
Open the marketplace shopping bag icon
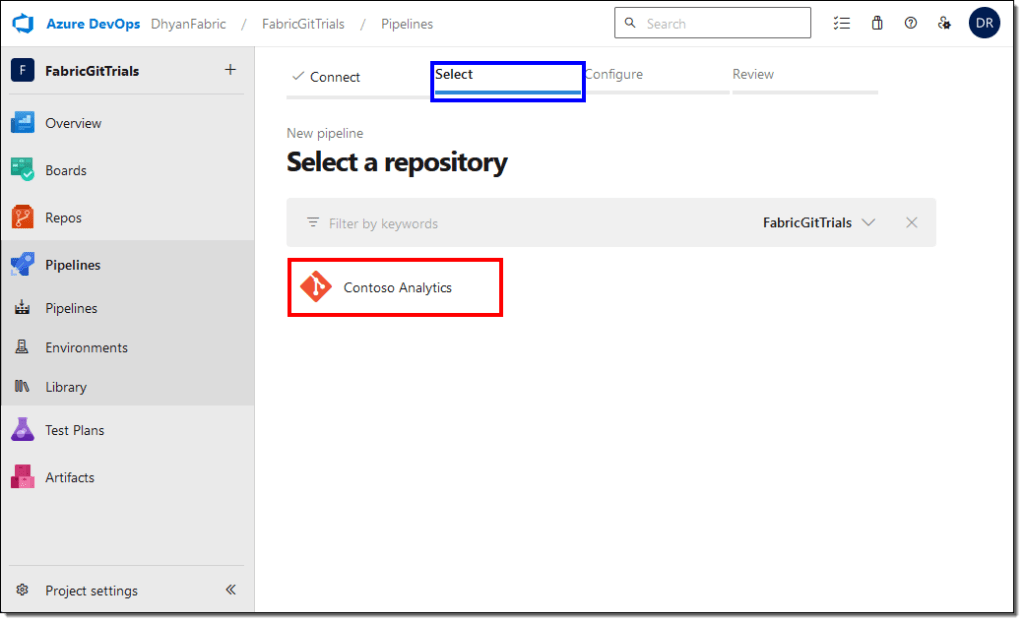[877, 23]
